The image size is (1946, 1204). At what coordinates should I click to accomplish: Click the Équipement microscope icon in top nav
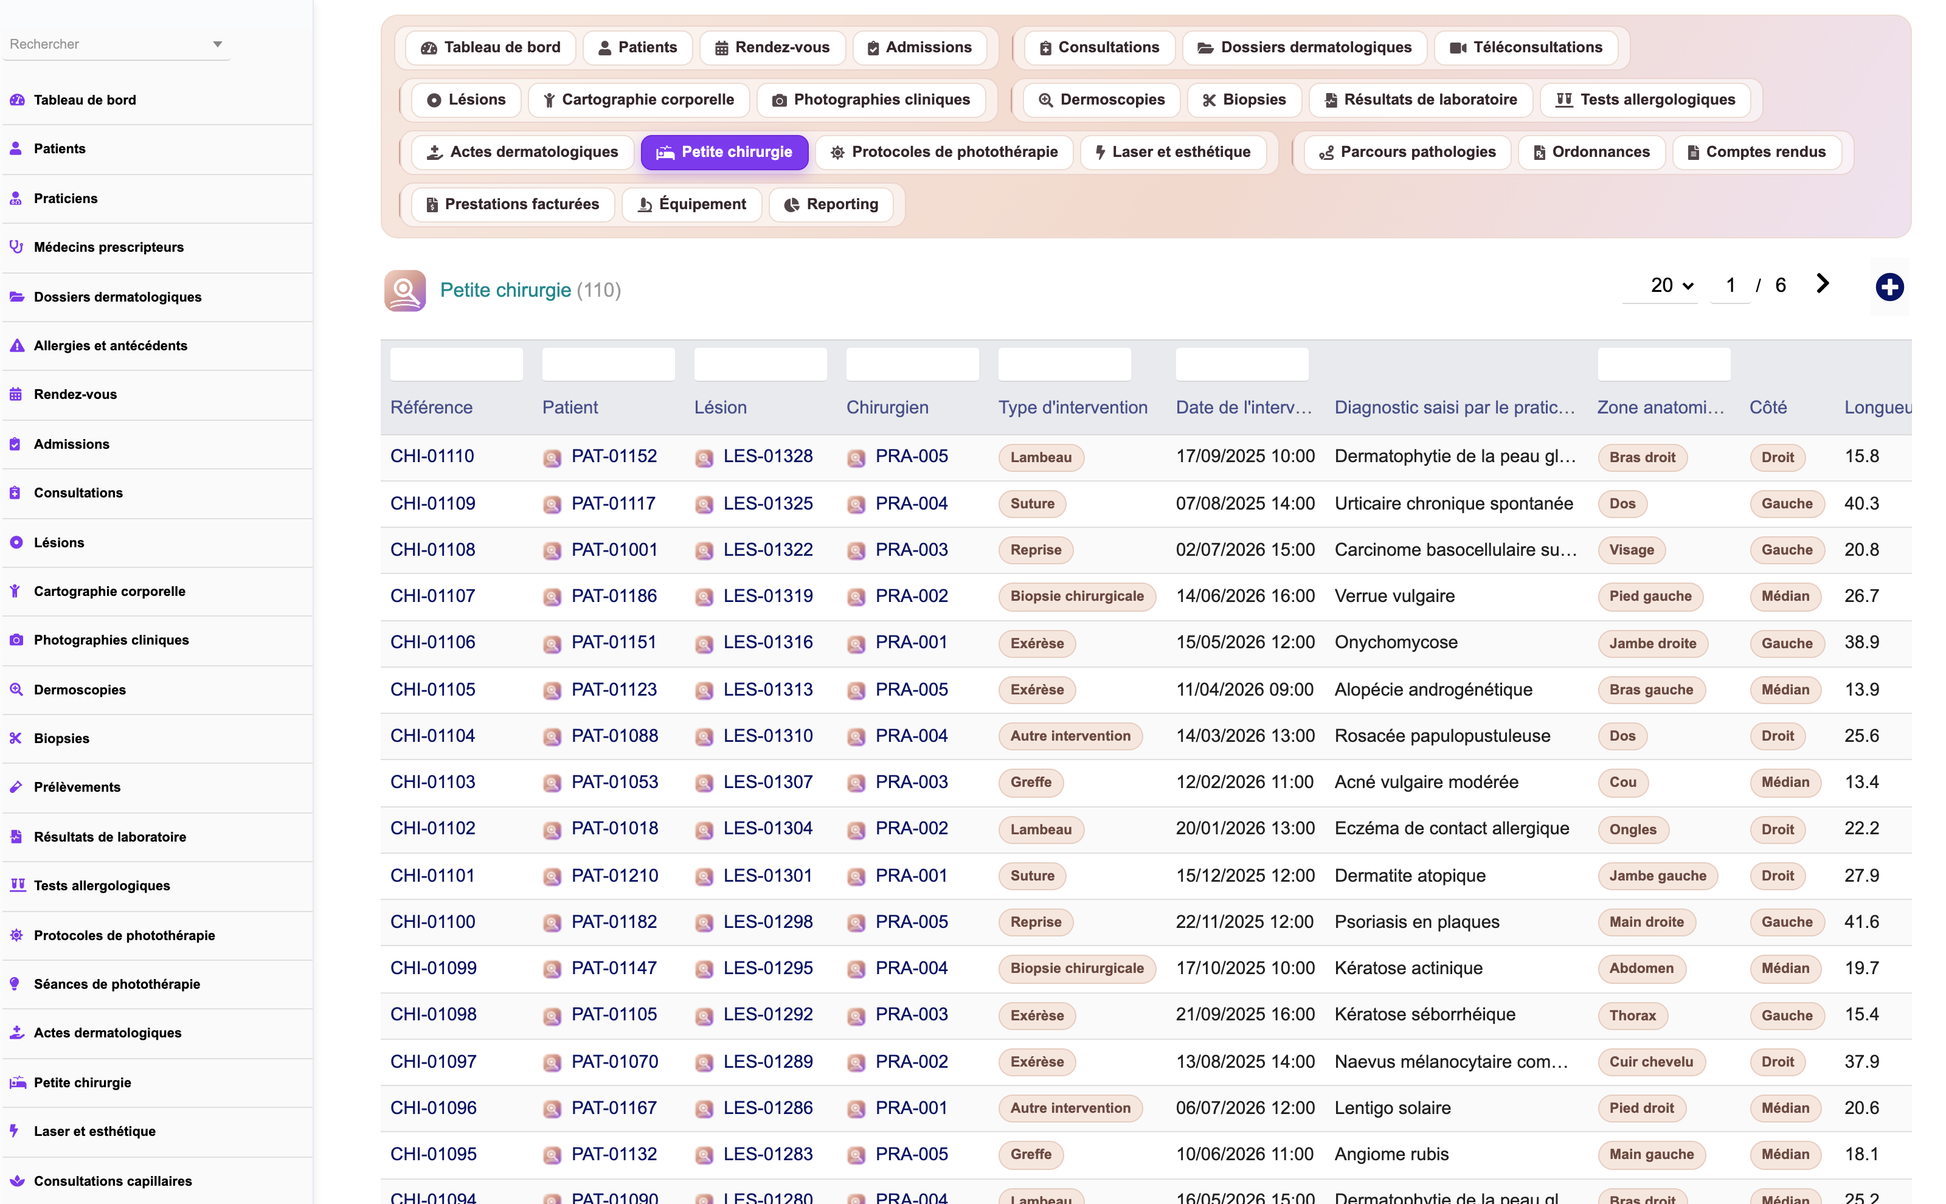pyautogui.click(x=645, y=205)
